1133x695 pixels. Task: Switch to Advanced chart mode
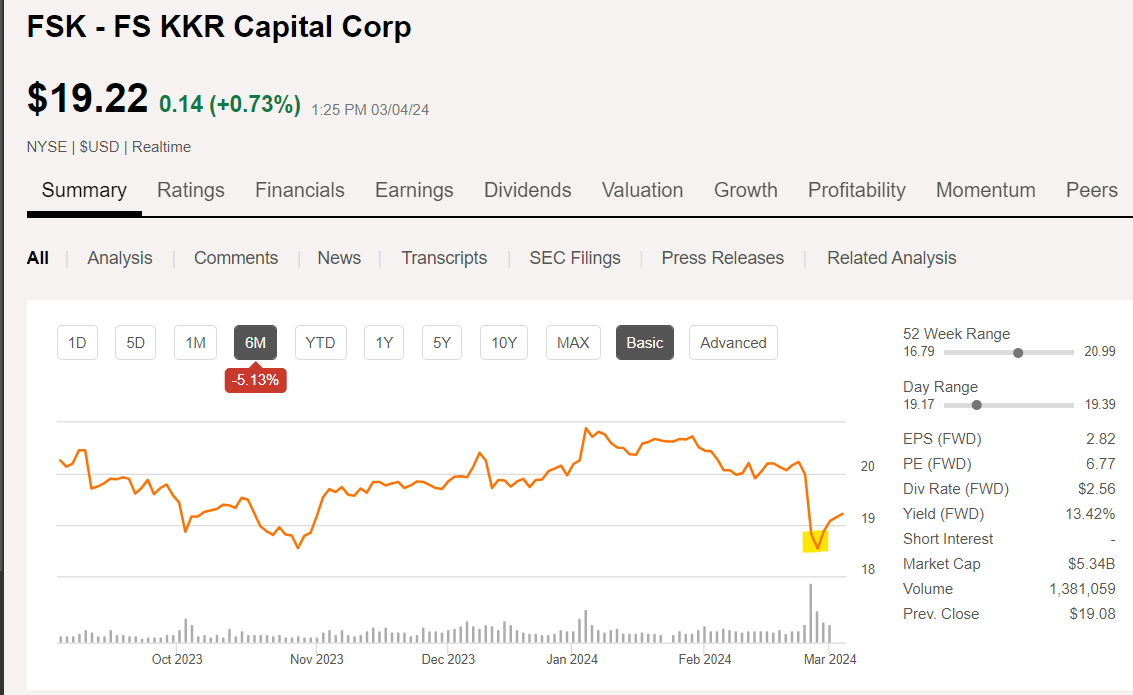pos(733,343)
